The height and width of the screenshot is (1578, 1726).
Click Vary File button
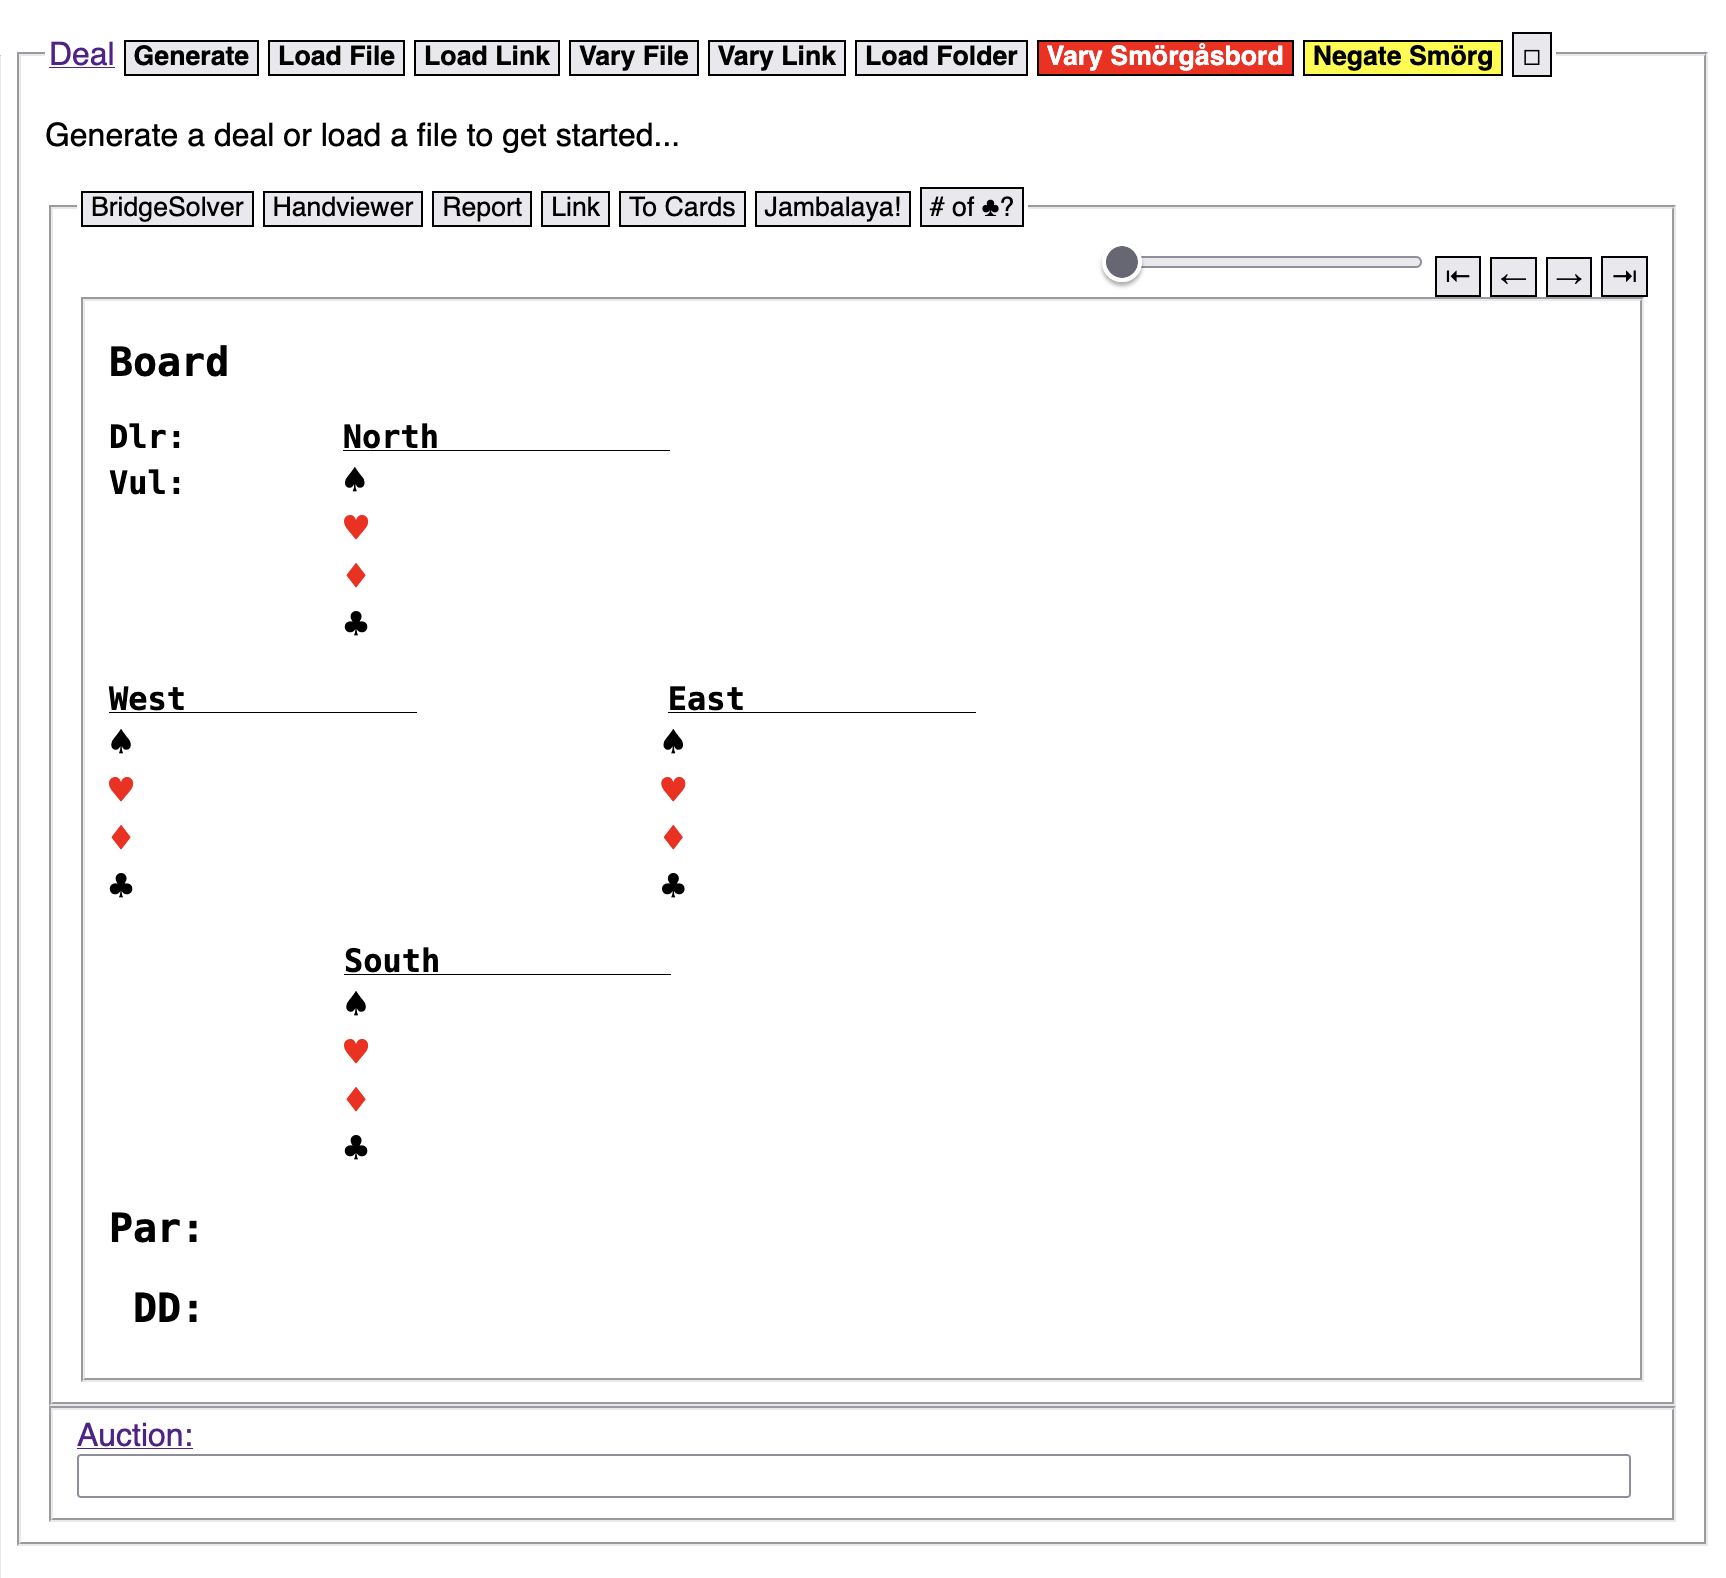pyautogui.click(x=633, y=57)
